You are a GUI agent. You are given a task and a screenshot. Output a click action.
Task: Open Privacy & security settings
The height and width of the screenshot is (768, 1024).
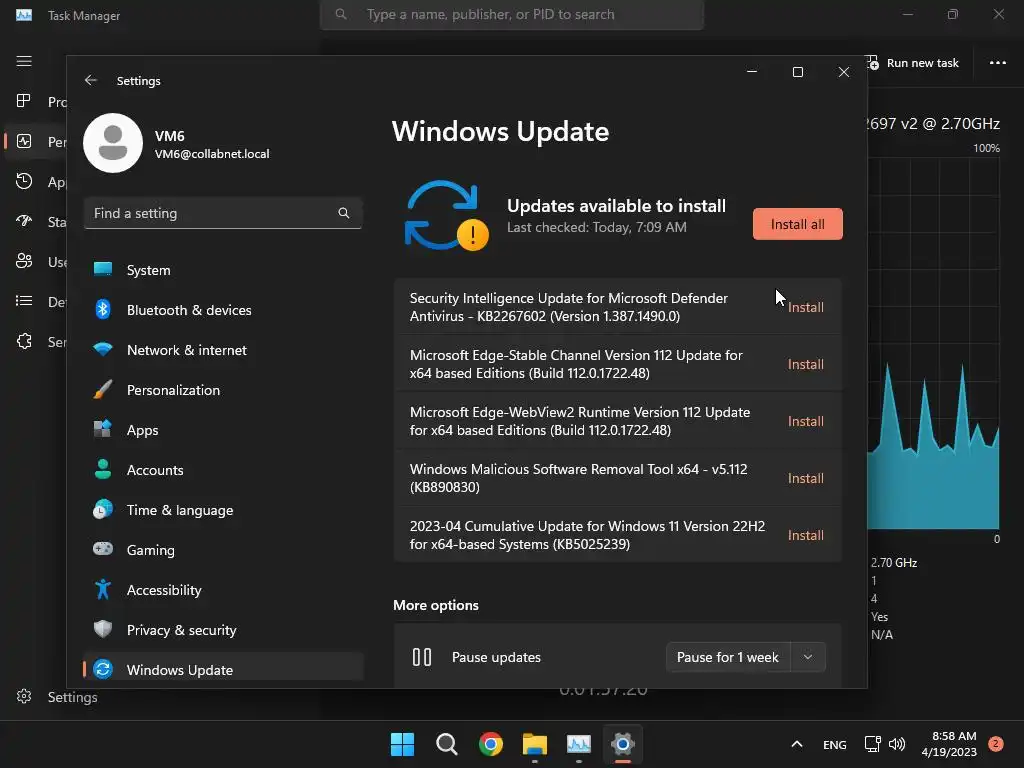[223, 630]
